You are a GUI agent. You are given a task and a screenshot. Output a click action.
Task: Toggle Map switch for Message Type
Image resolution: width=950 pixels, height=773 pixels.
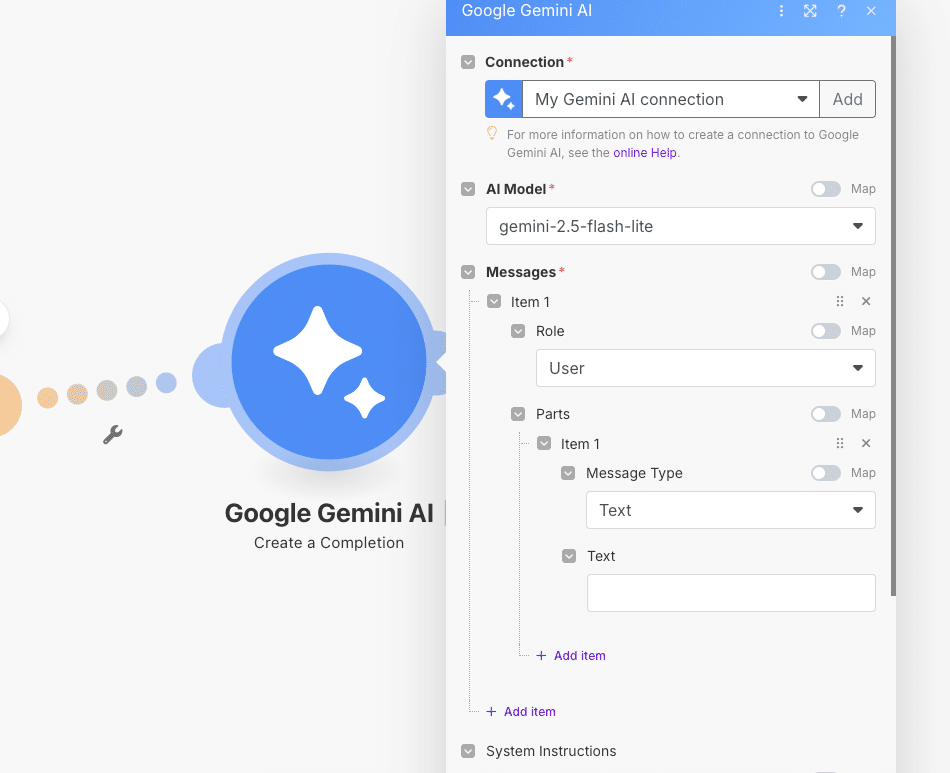[826, 473]
